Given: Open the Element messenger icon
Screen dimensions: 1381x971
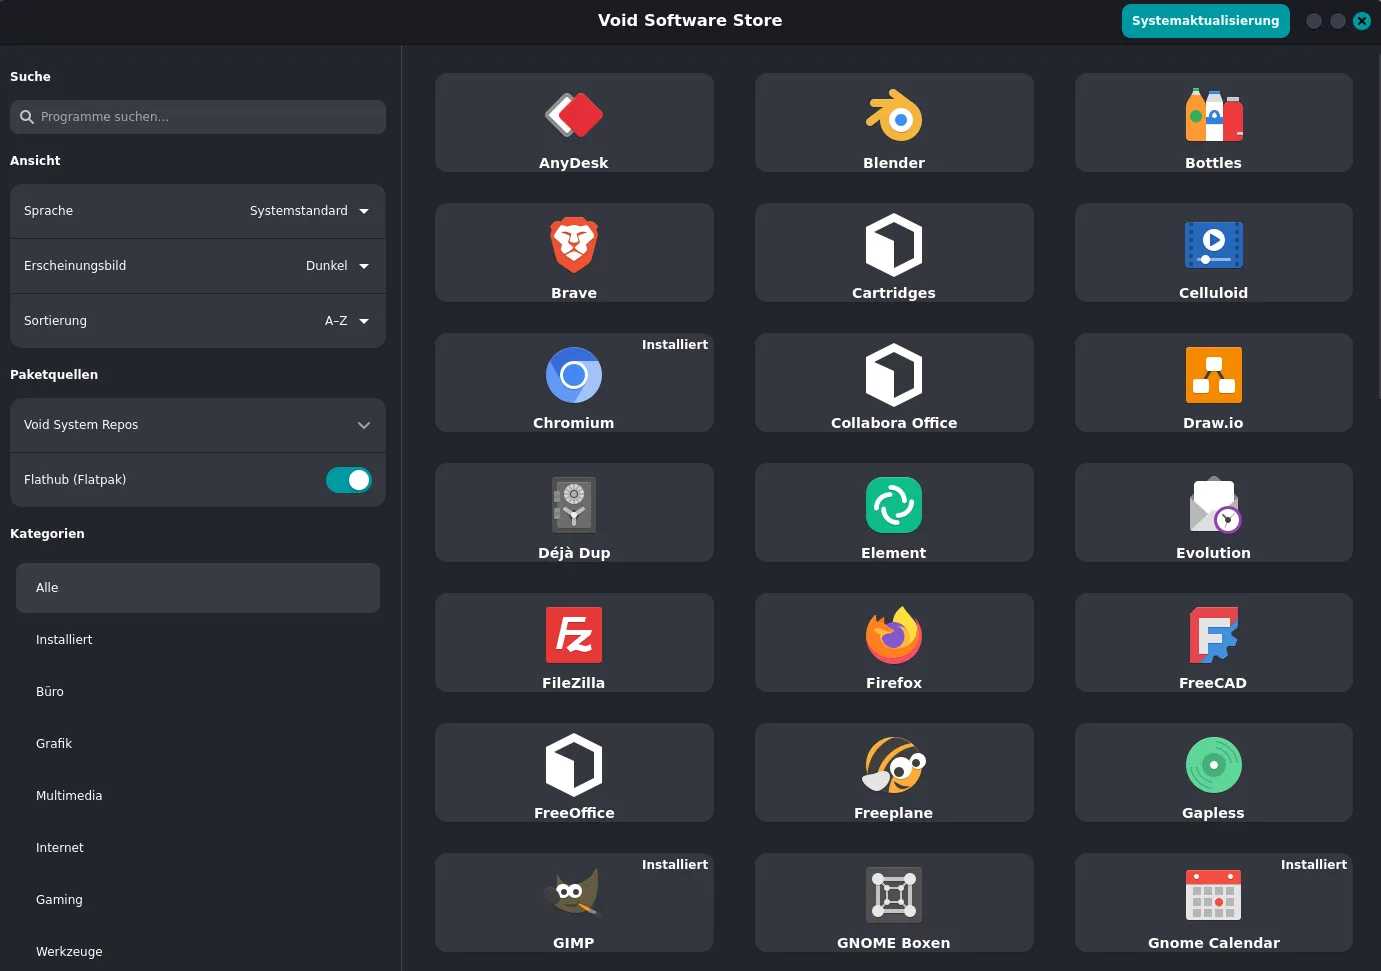Looking at the screenshot, I should [893, 505].
